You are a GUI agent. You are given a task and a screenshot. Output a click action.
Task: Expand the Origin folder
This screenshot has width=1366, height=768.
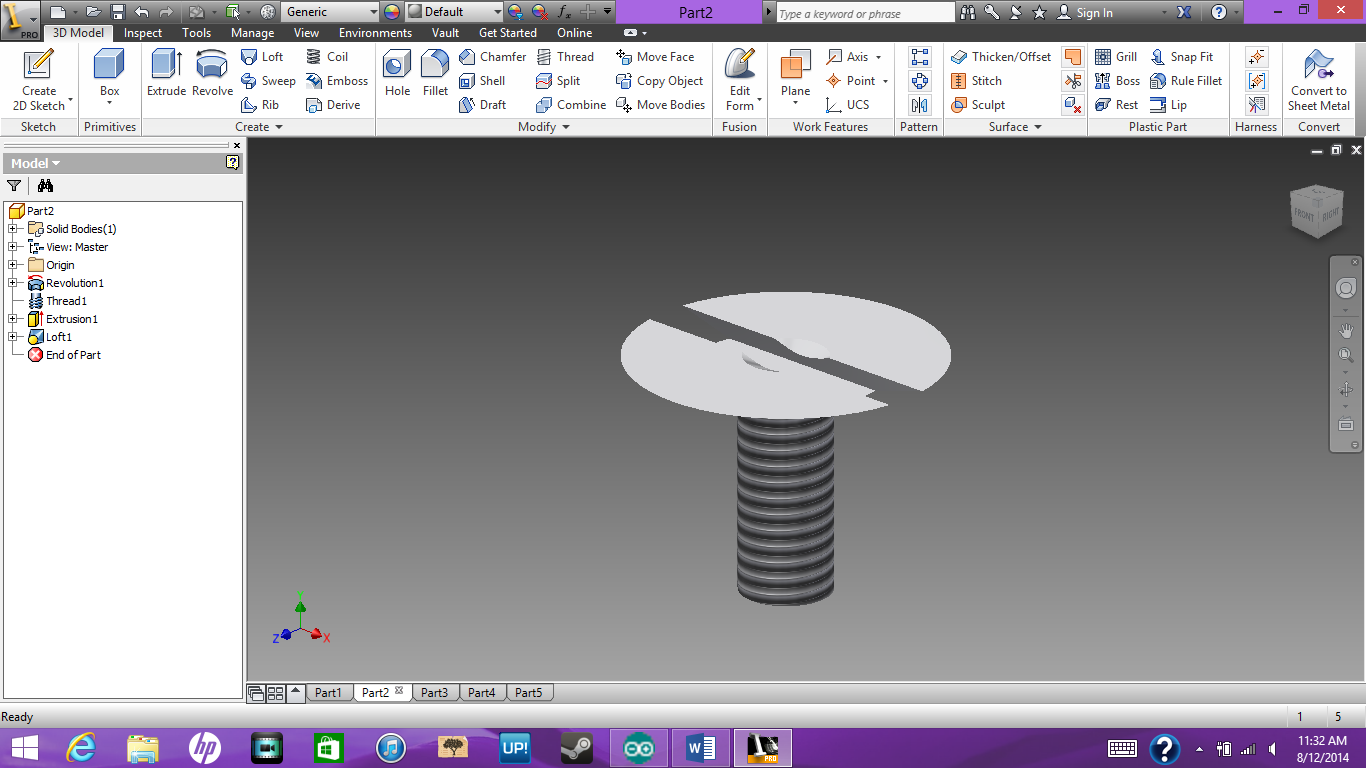click(x=13, y=265)
